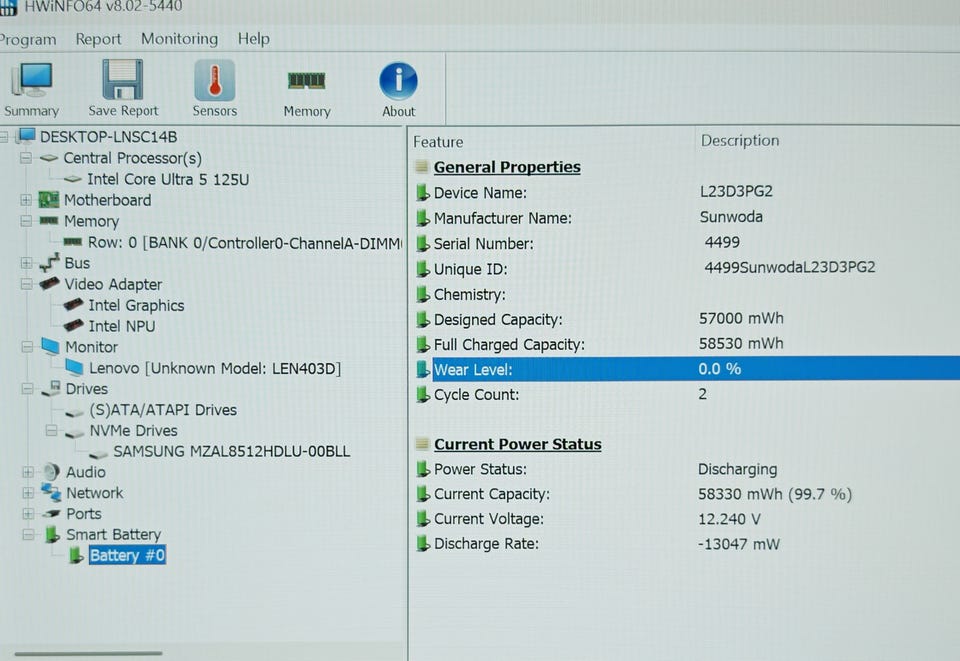
Task: Open the Monitoring menu
Action: tap(179, 39)
